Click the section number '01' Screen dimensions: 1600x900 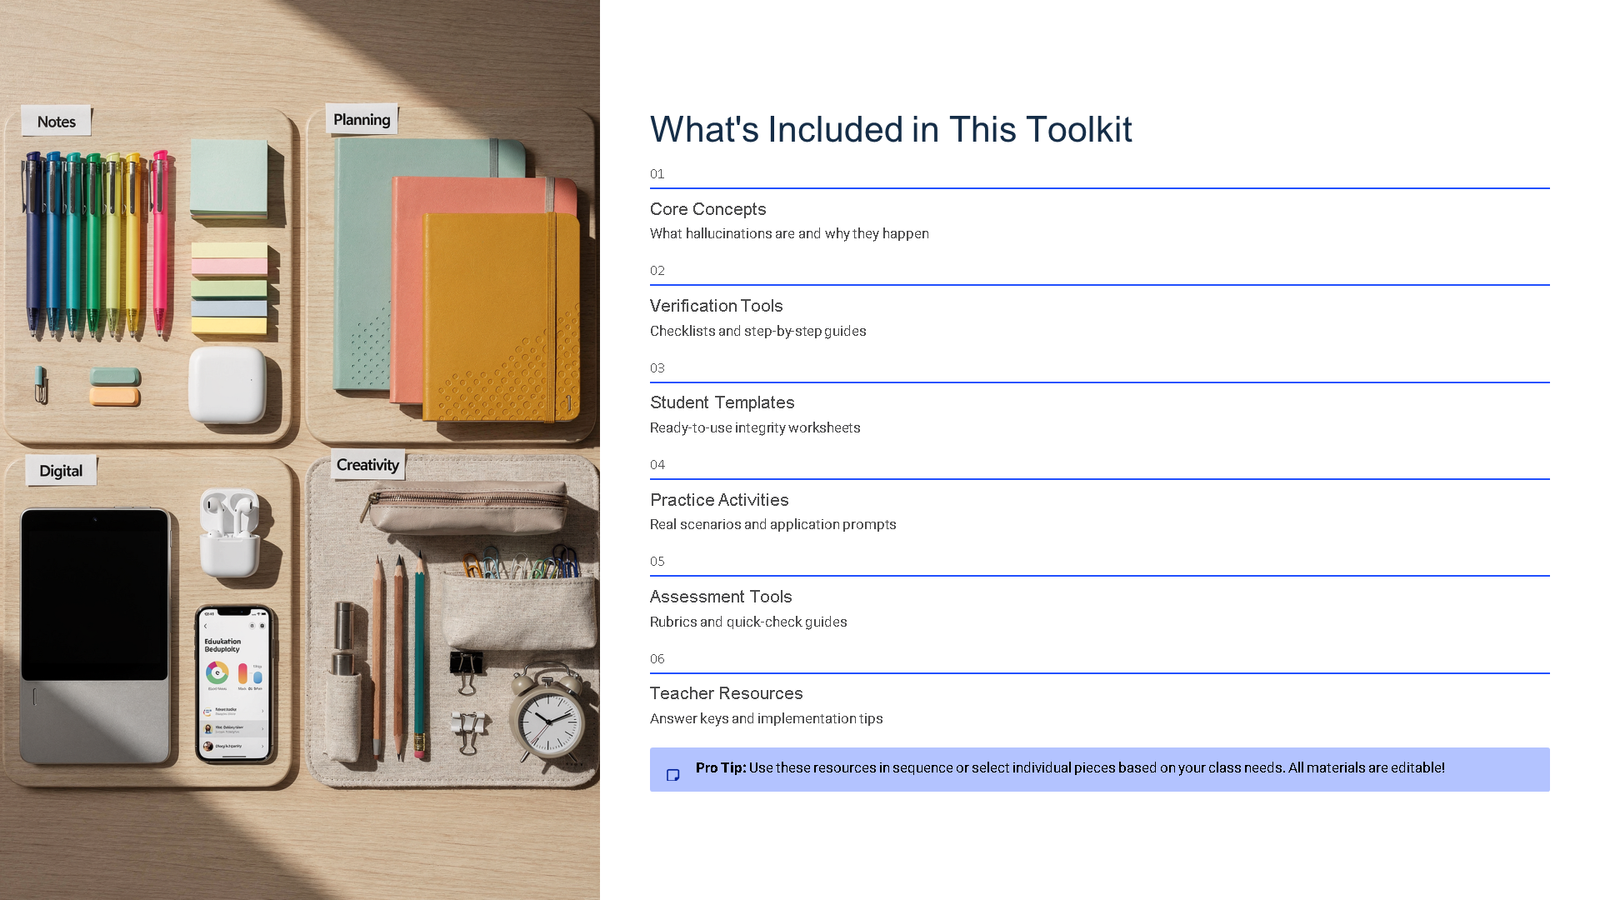point(657,174)
